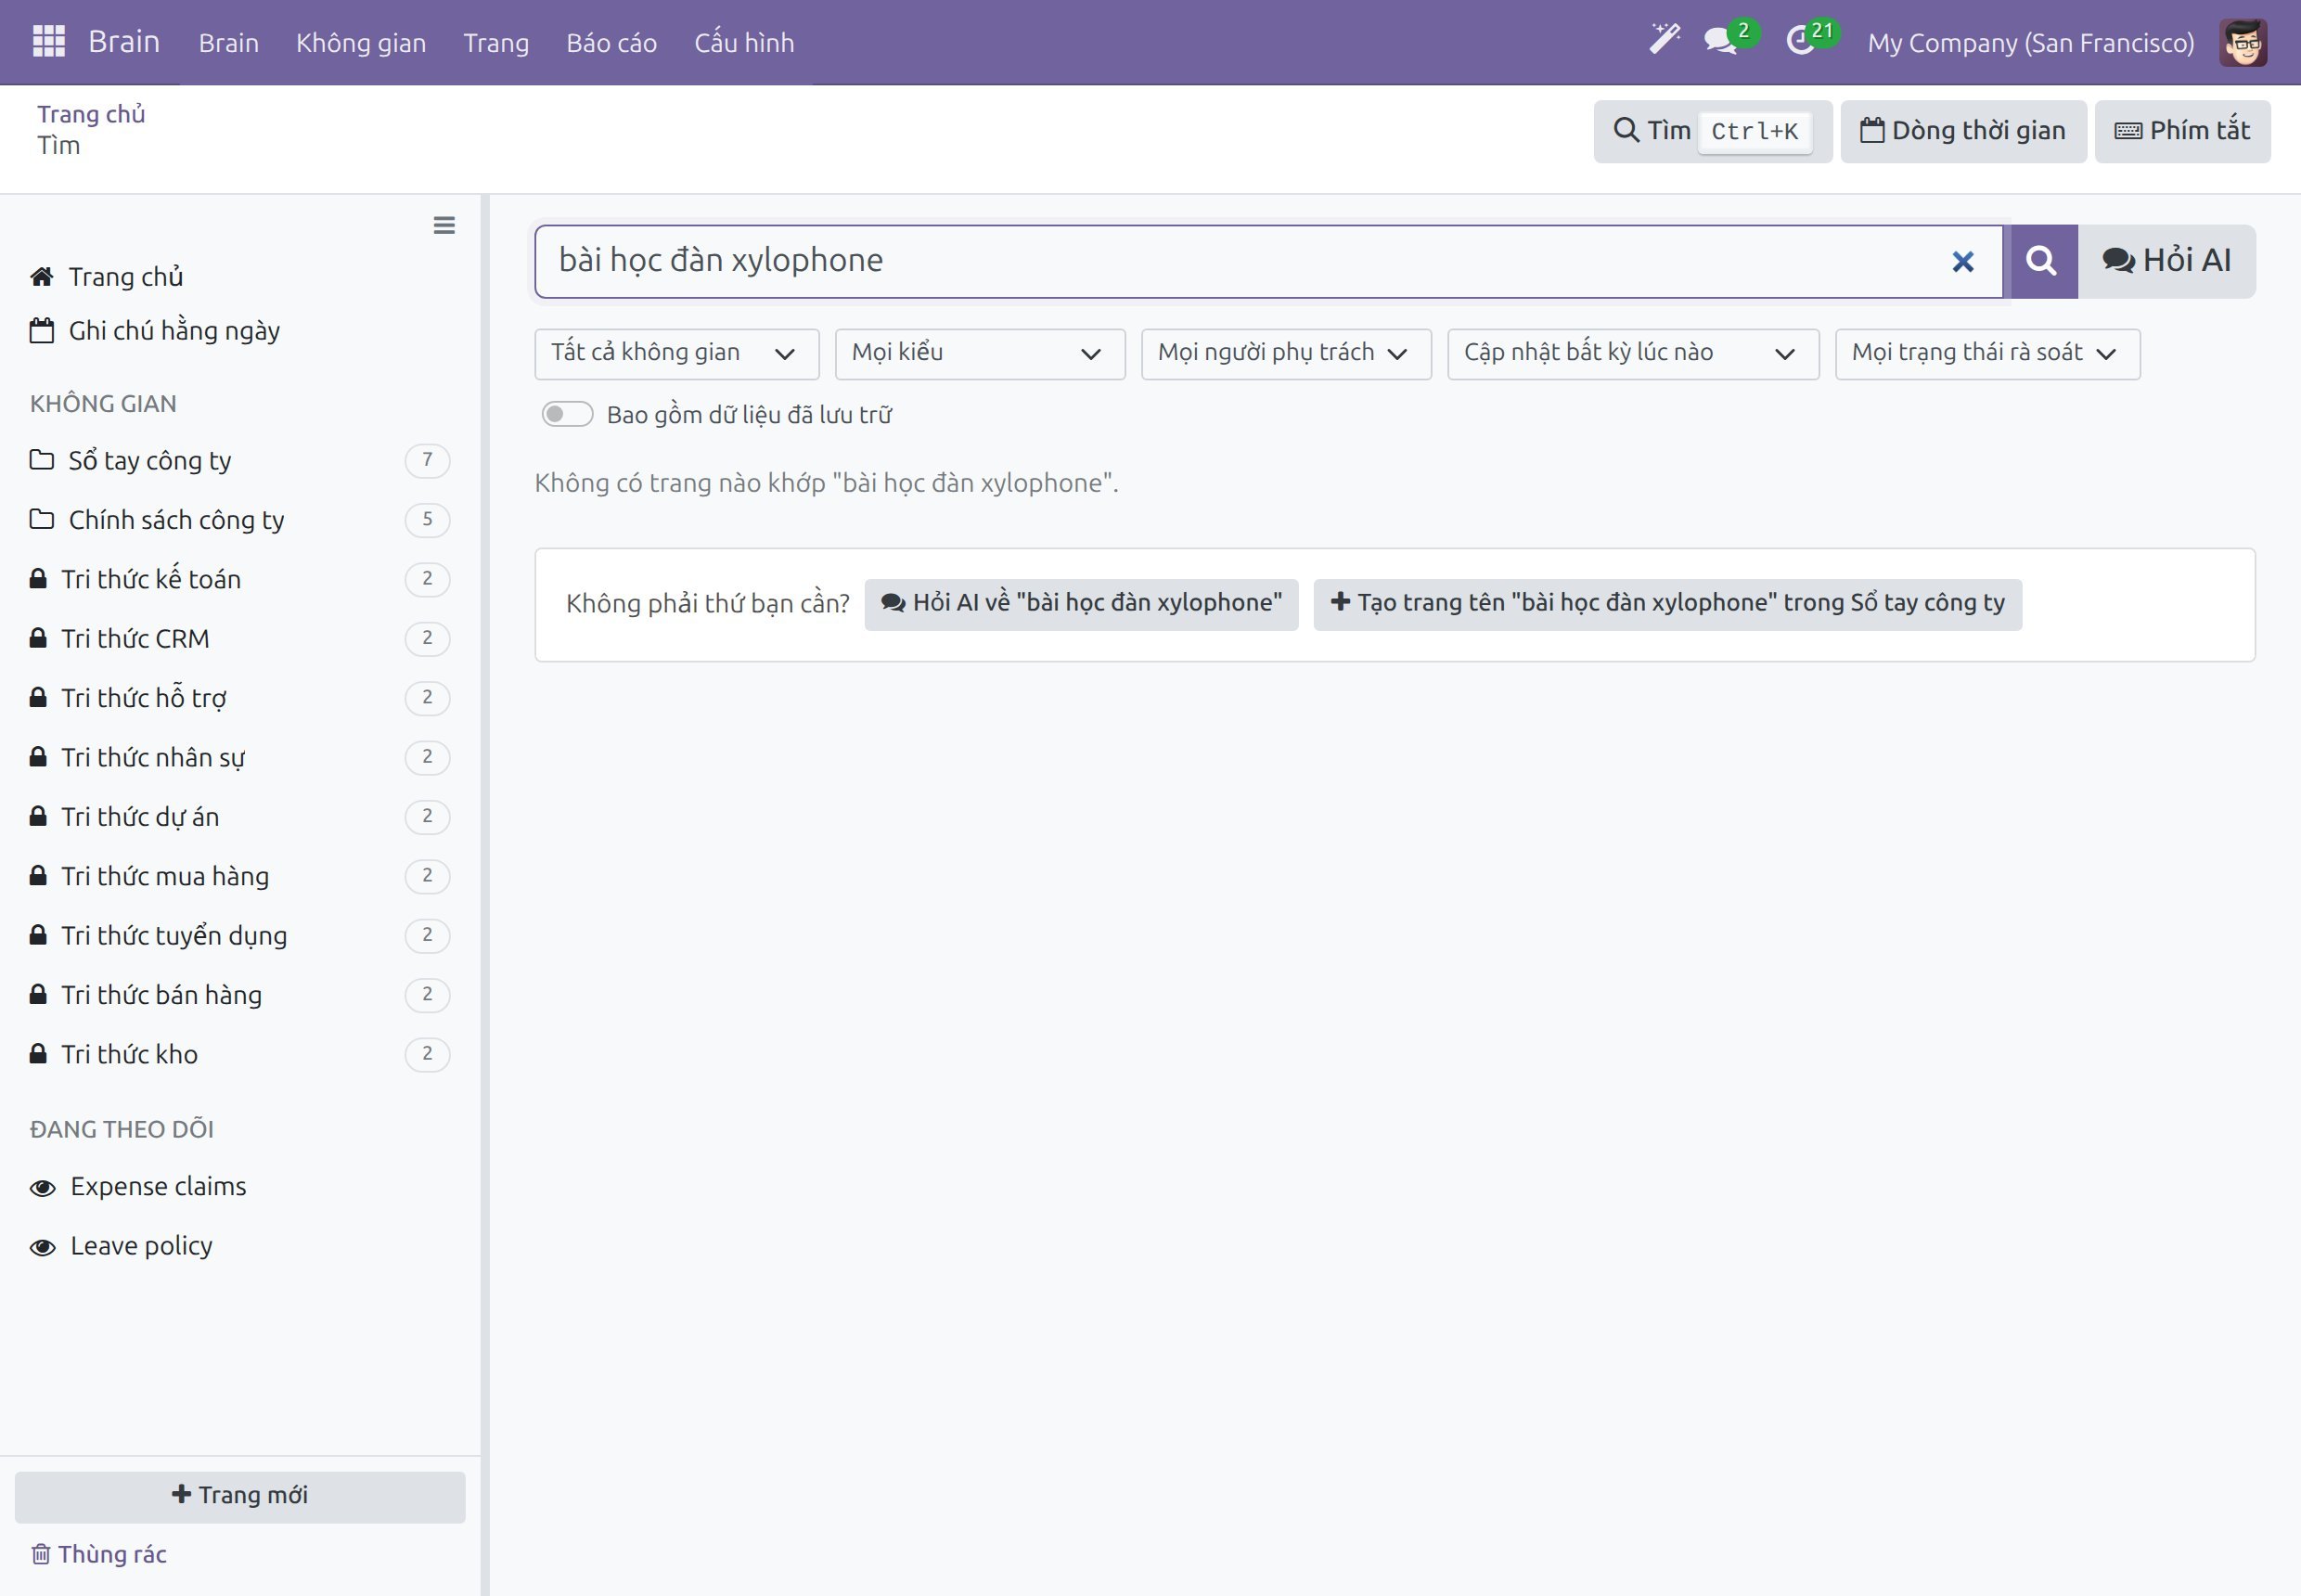Expand the Mọi trạng thái rà soát dropdown
Viewport: 2301px width, 1596px height.
tap(1987, 354)
